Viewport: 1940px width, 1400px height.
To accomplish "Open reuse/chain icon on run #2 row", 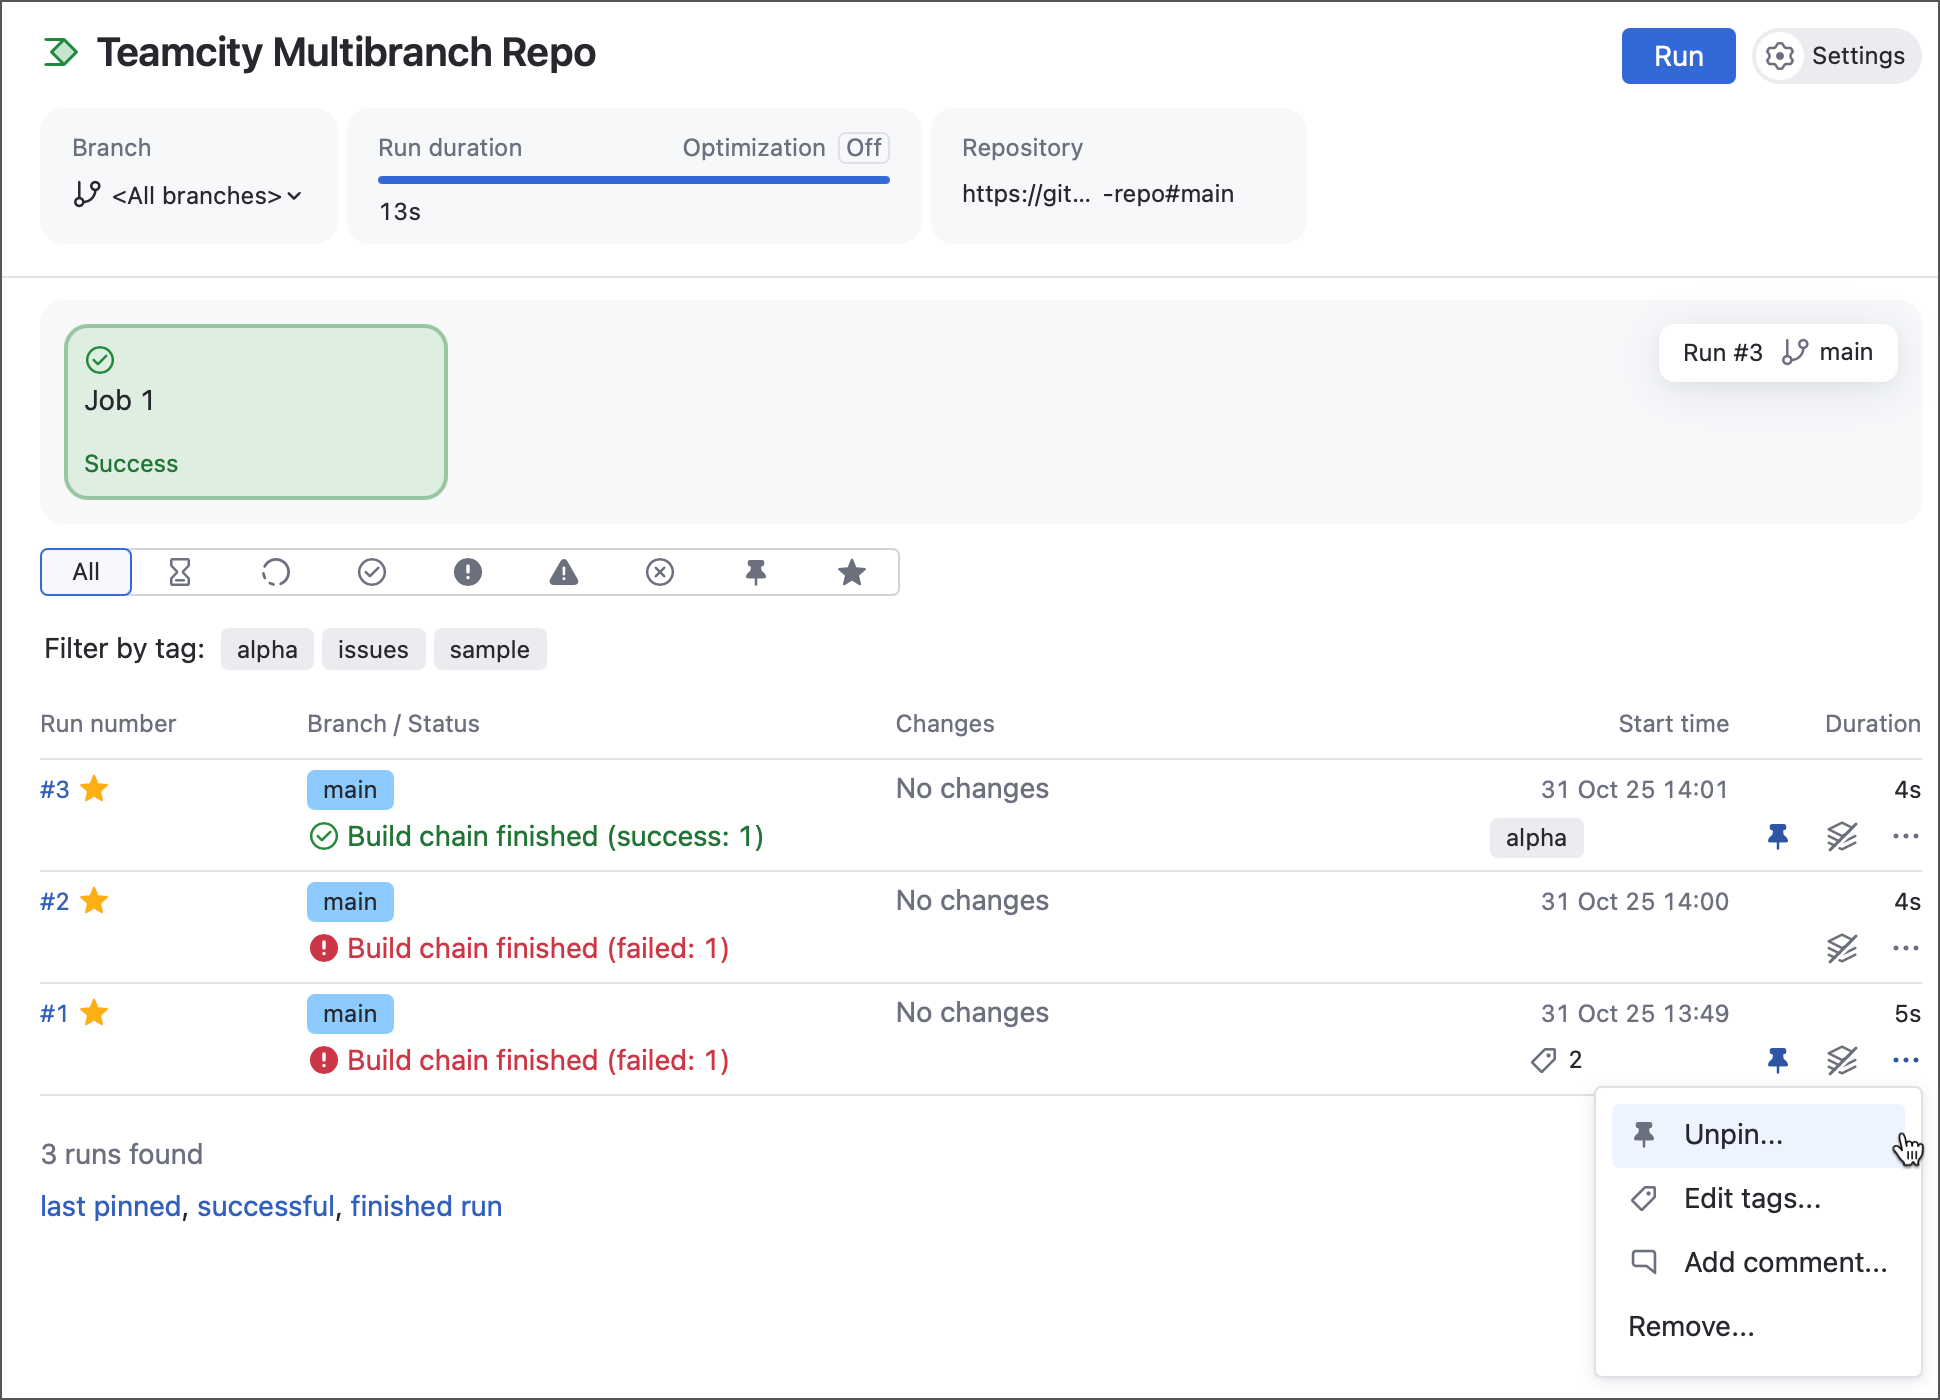I will 1841,948.
